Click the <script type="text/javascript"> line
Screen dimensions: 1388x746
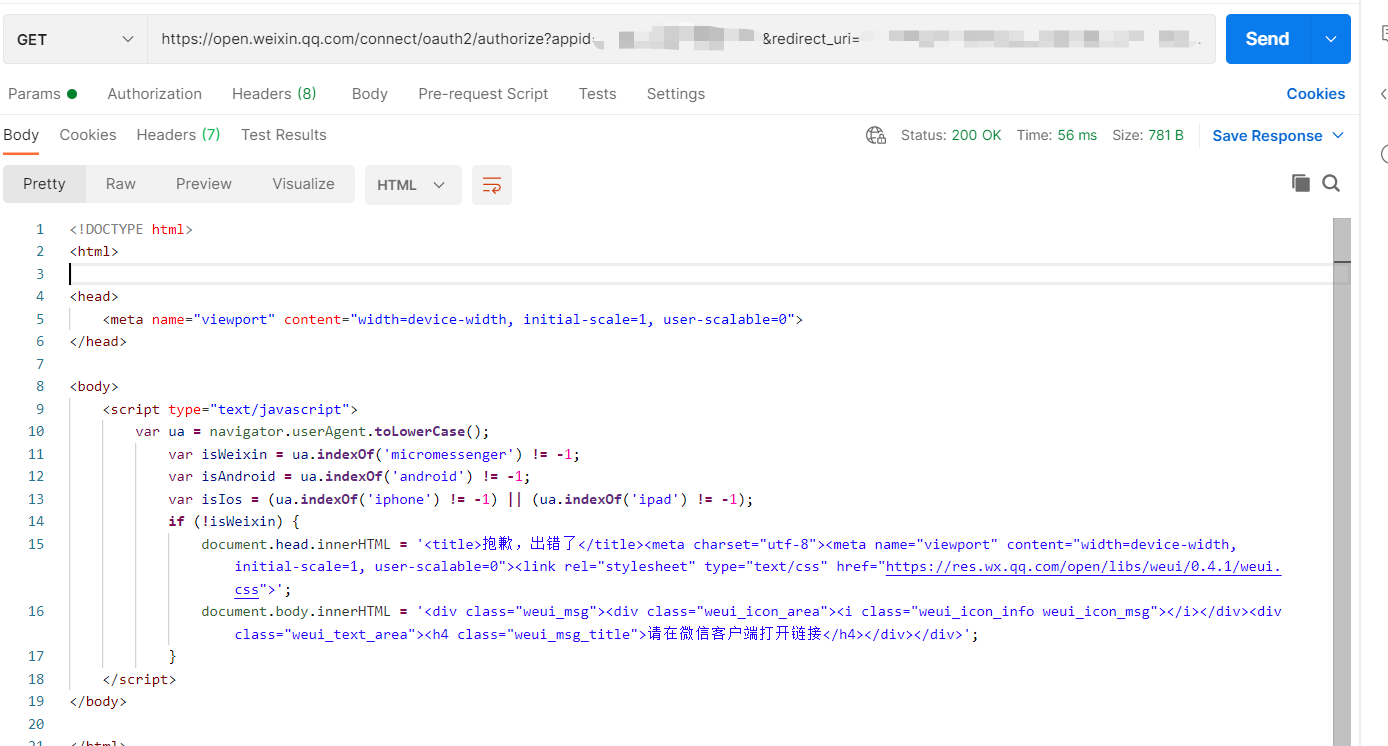[230, 409]
